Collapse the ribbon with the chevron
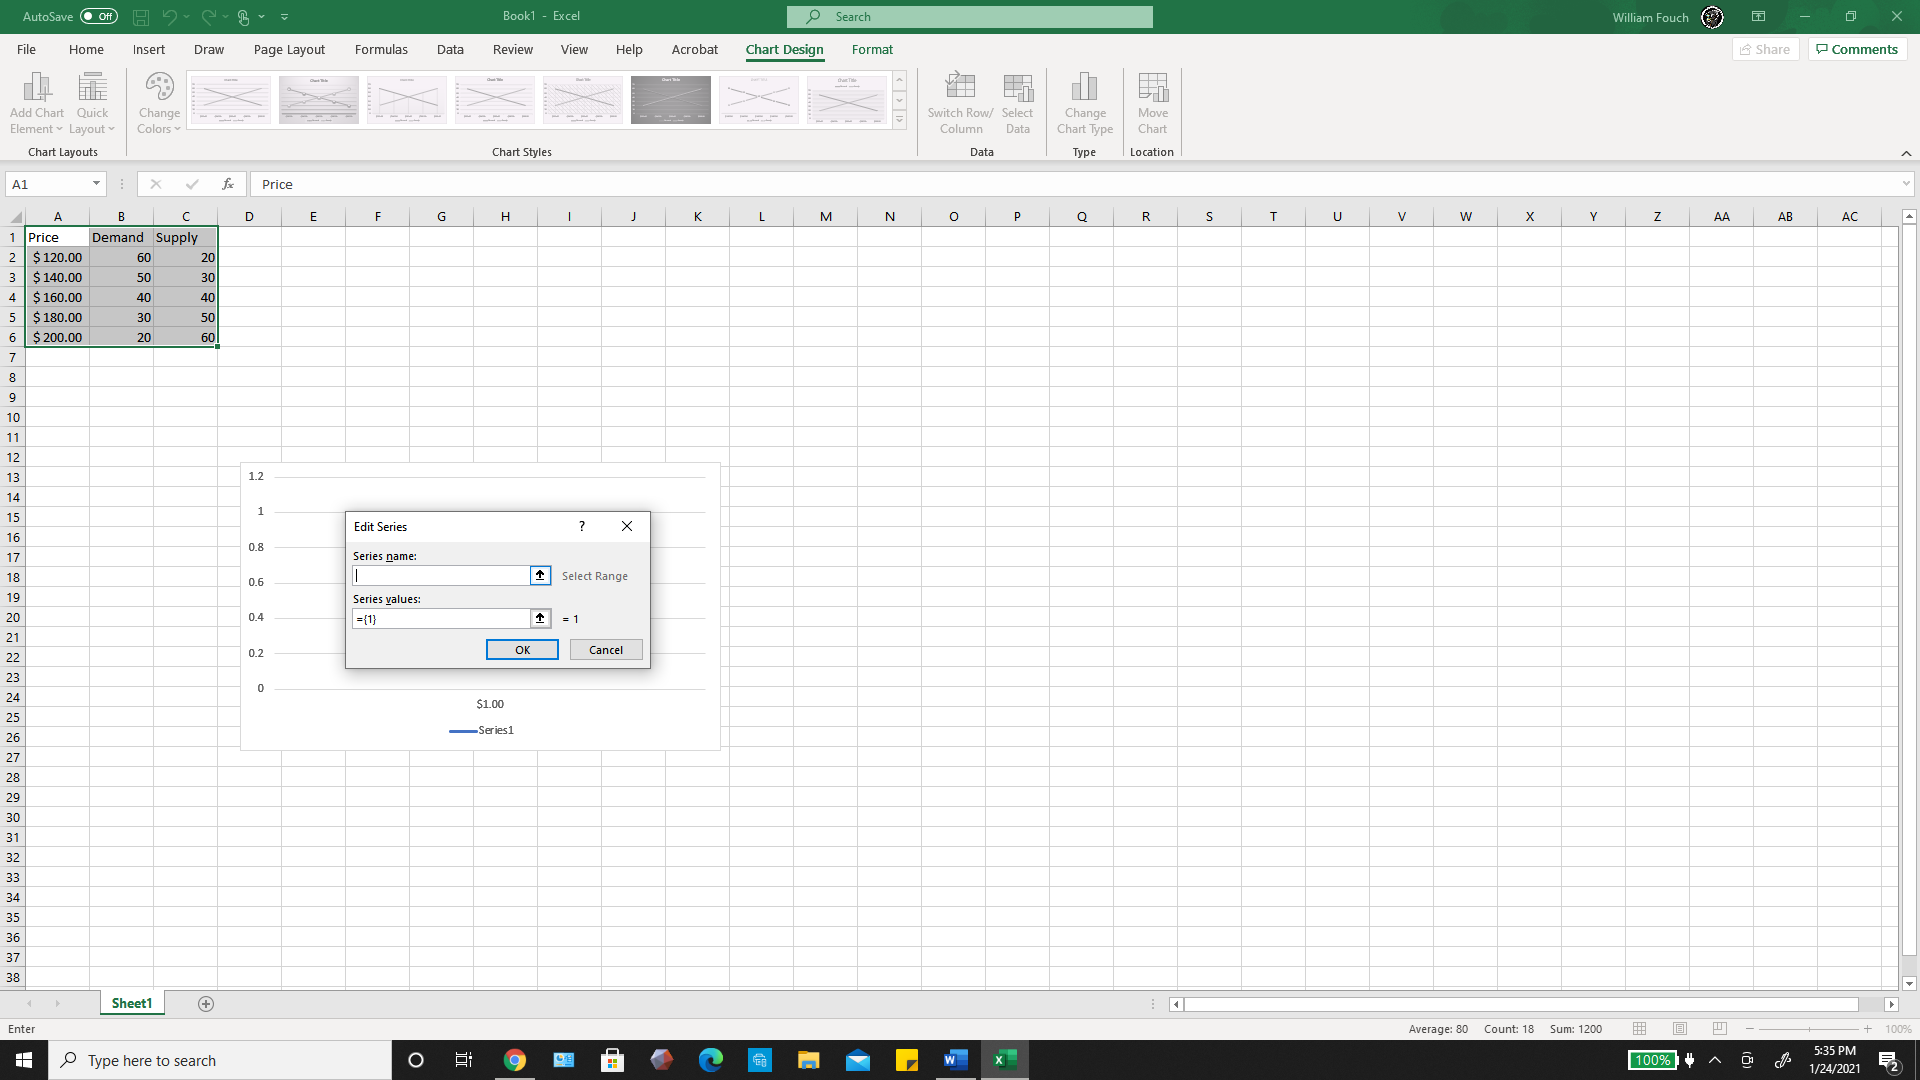1920x1080 pixels. click(1906, 153)
